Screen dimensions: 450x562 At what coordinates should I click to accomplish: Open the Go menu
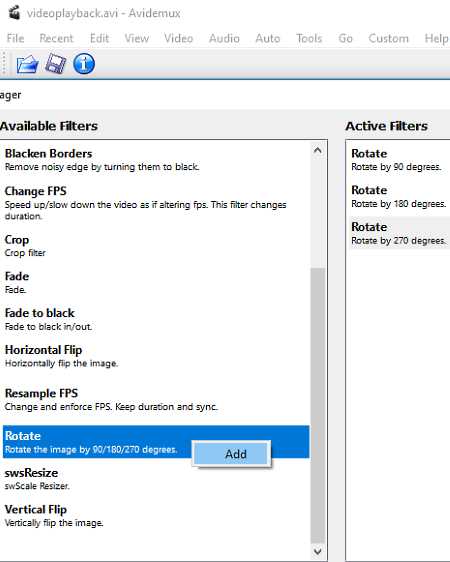click(345, 38)
